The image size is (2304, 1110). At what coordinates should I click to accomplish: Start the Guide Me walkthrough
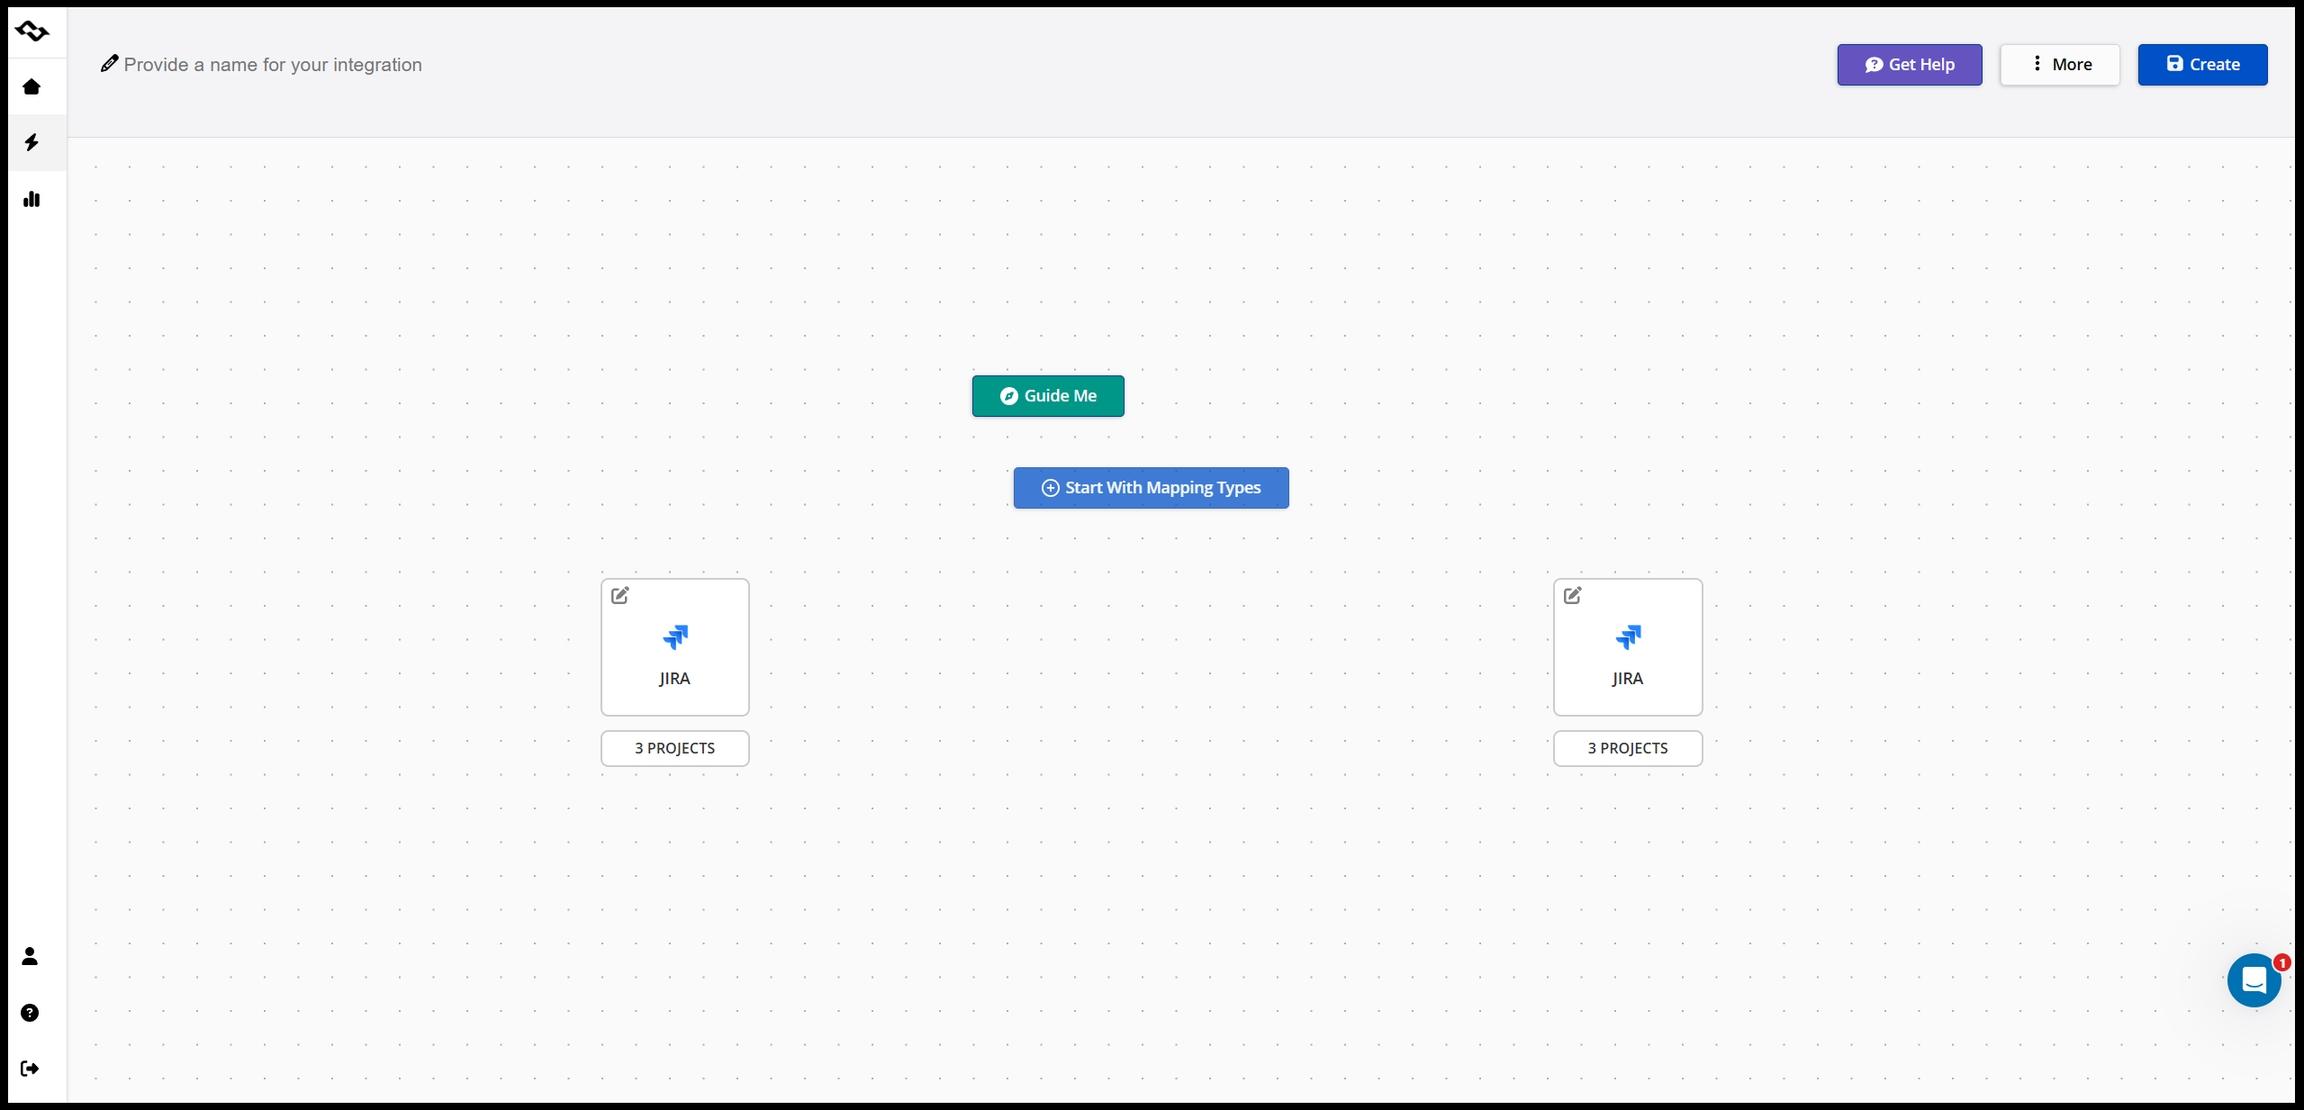click(x=1047, y=396)
